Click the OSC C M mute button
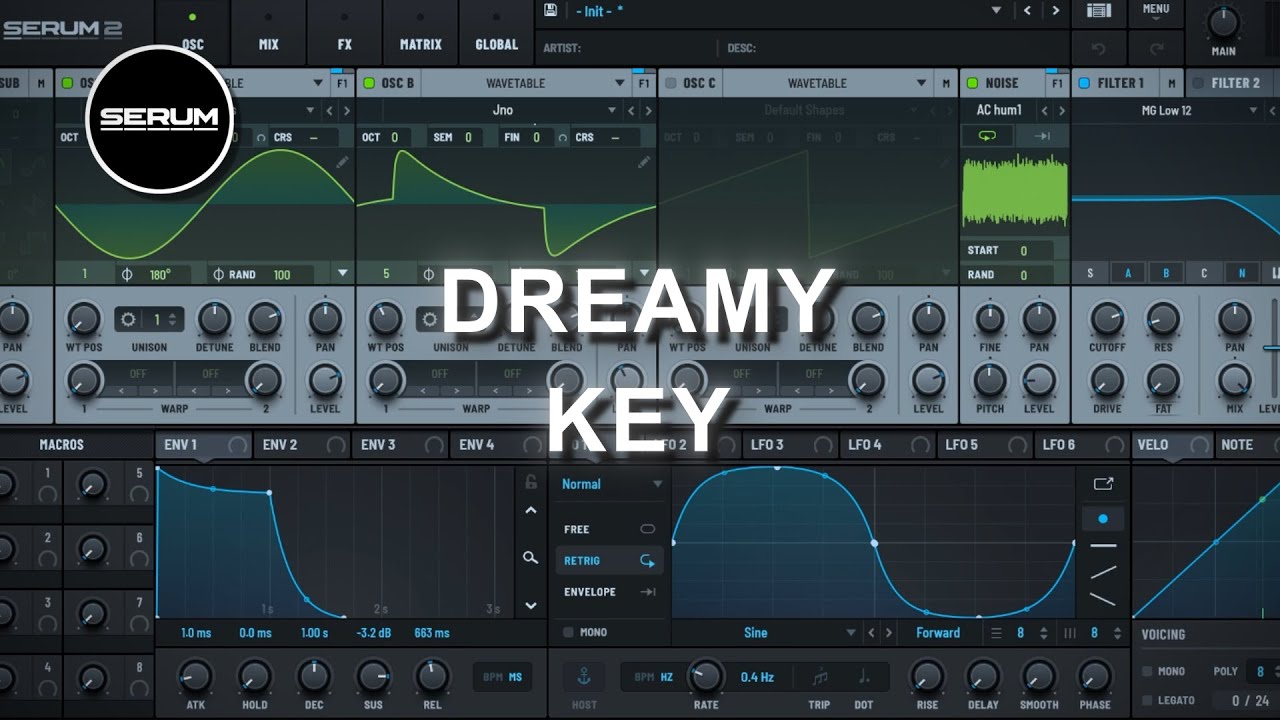The height and width of the screenshot is (720, 1280). click(x=945, y=83)
